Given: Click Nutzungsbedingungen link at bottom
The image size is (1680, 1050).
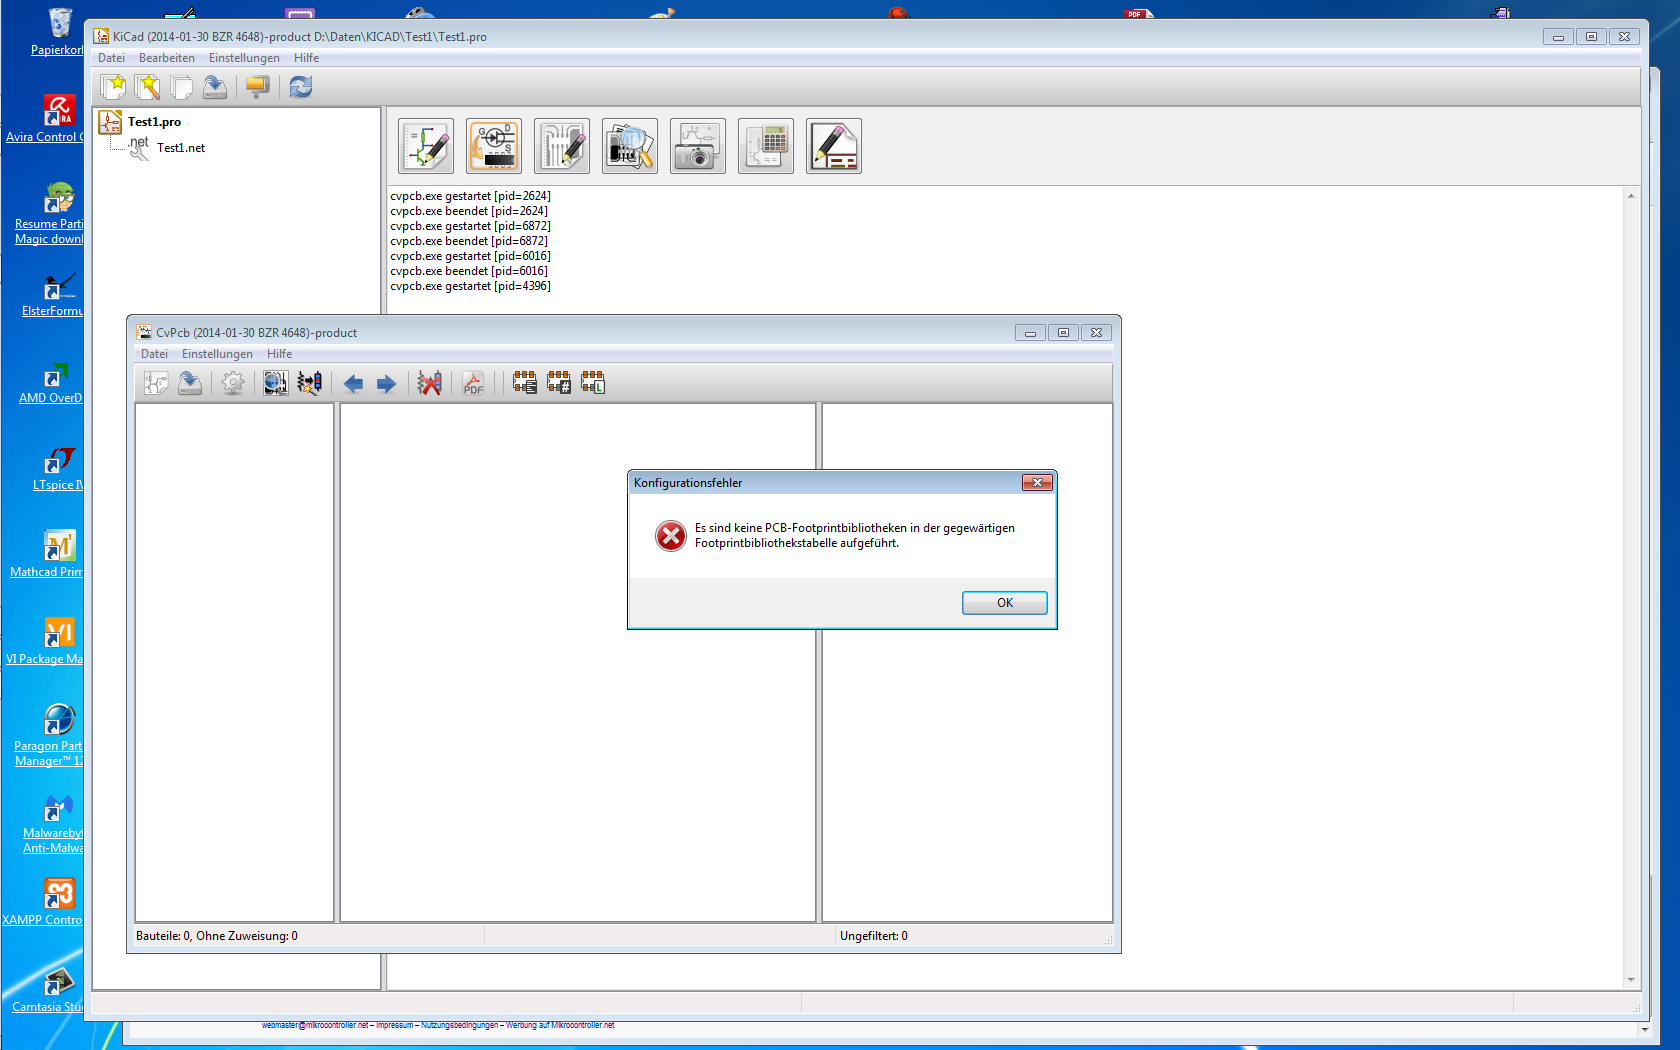Looking at the screenshot, I should [459, 1025].
